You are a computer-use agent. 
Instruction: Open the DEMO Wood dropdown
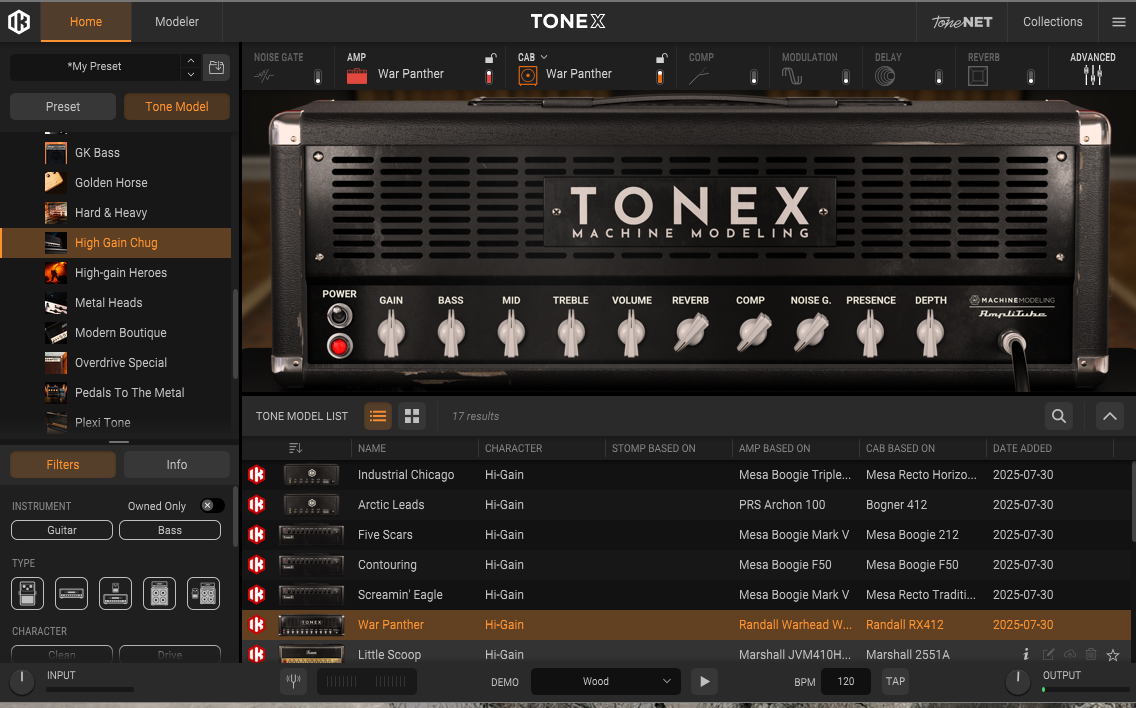coord(606,681)
